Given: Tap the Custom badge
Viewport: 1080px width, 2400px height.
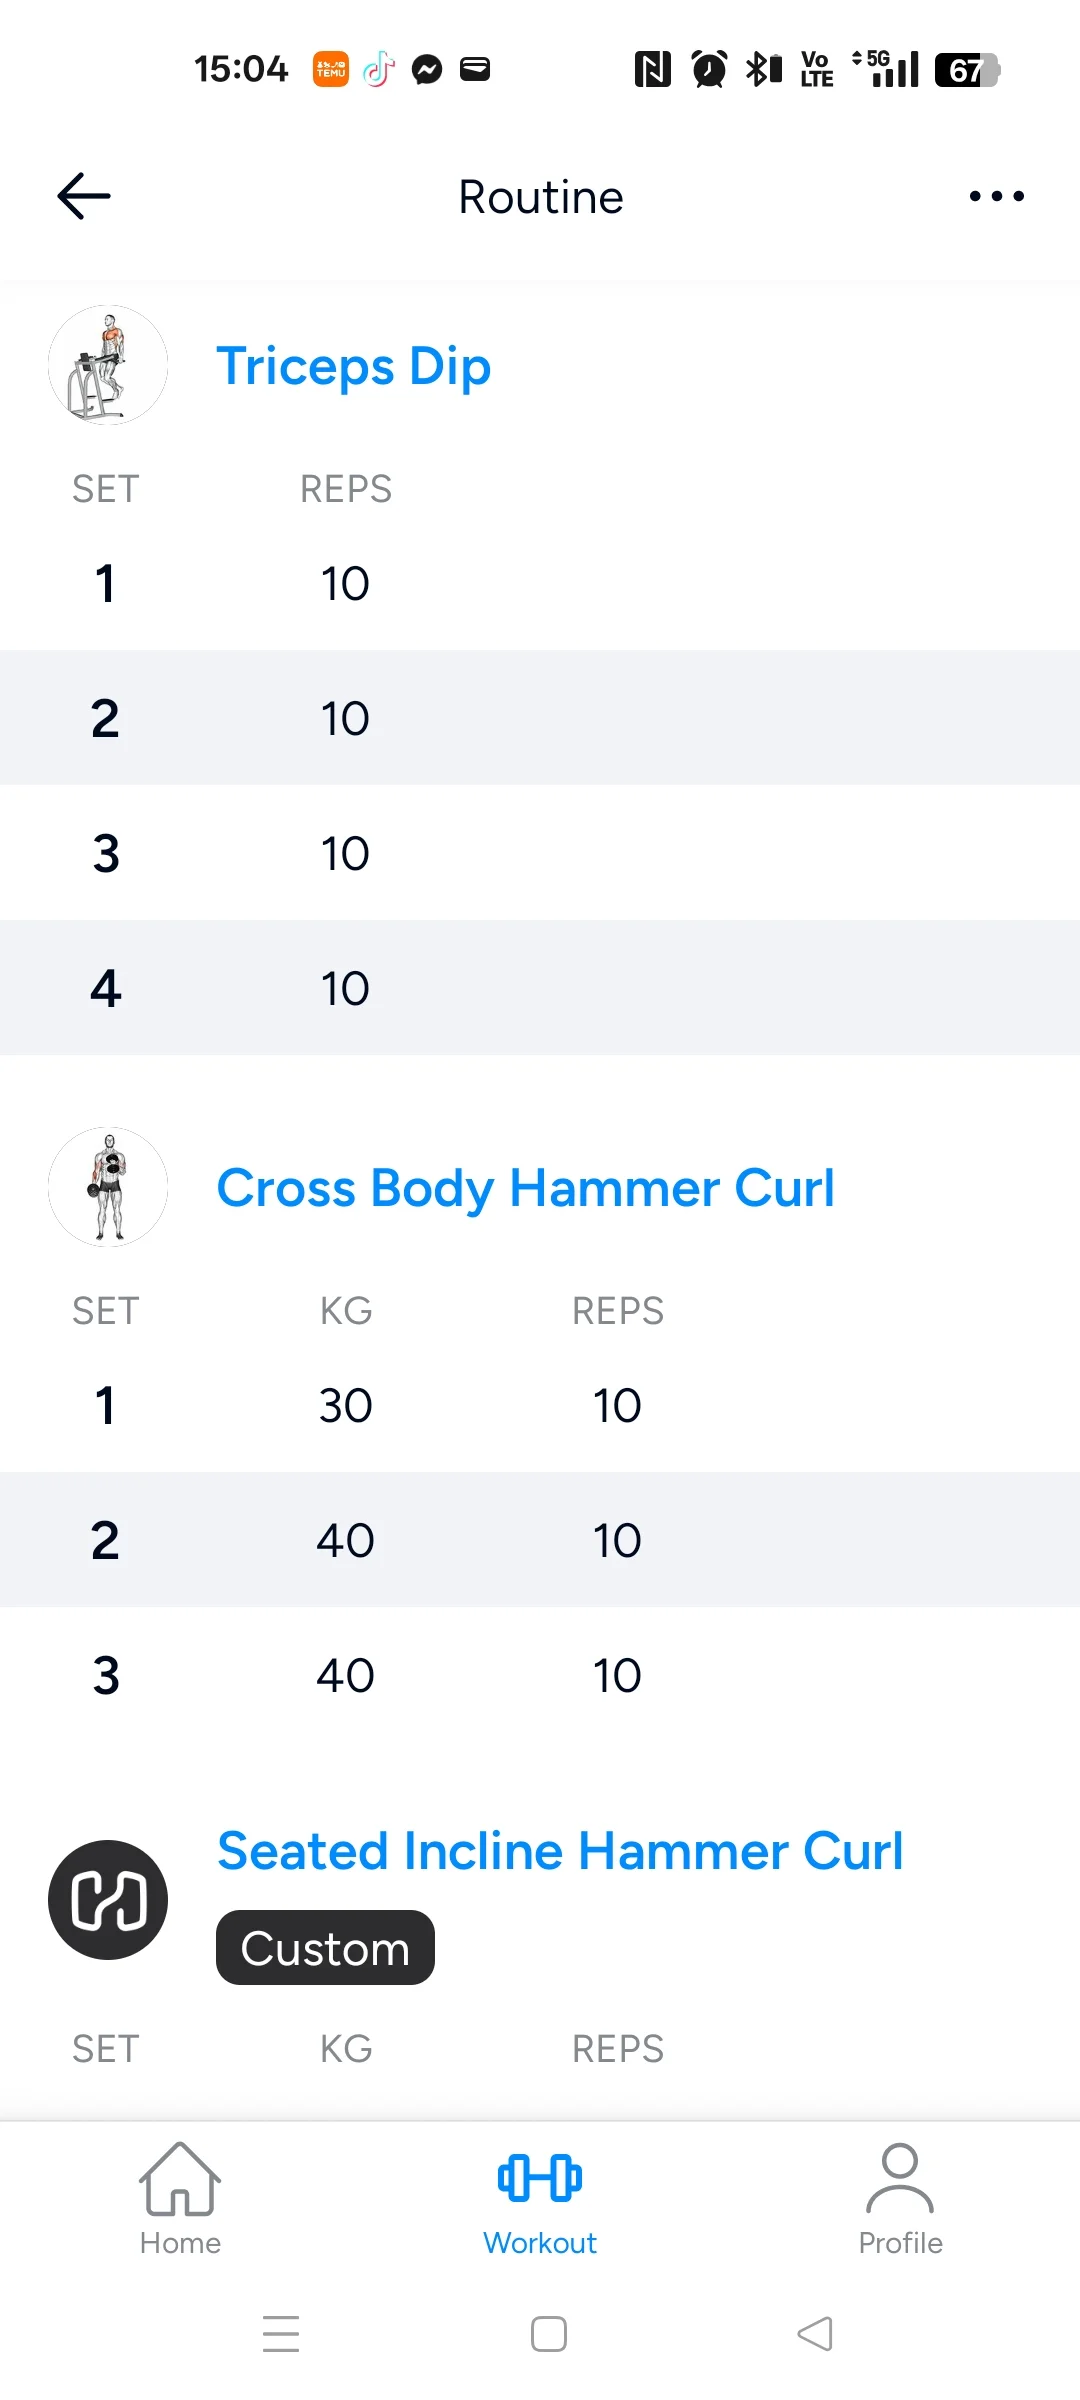Looking at the screenshot, I should tap(325, 1947).
